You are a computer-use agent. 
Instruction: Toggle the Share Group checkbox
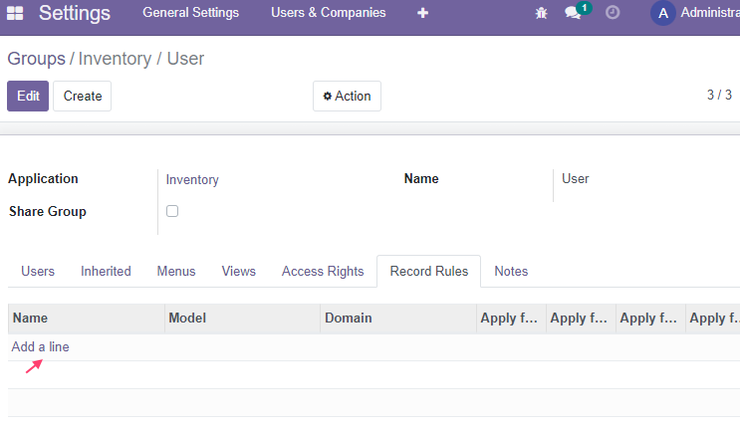(x=172, y=211)
